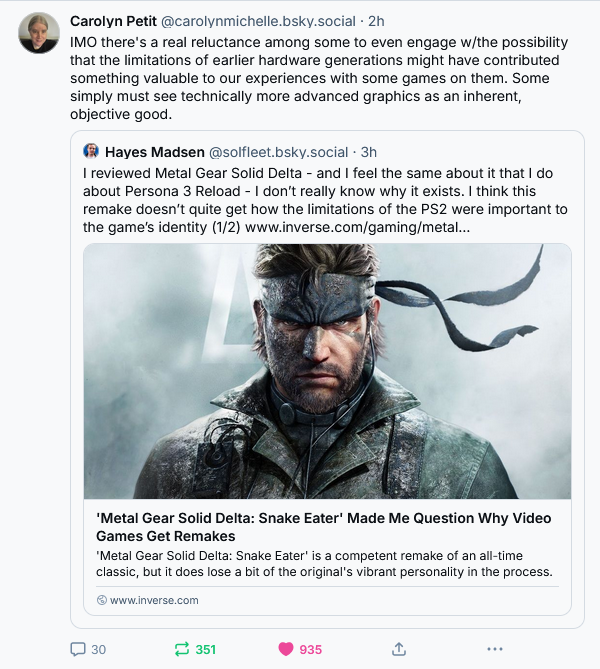Click Carolyn Petit's profile avatar
The image size is (600, 669).
point(37,33)
